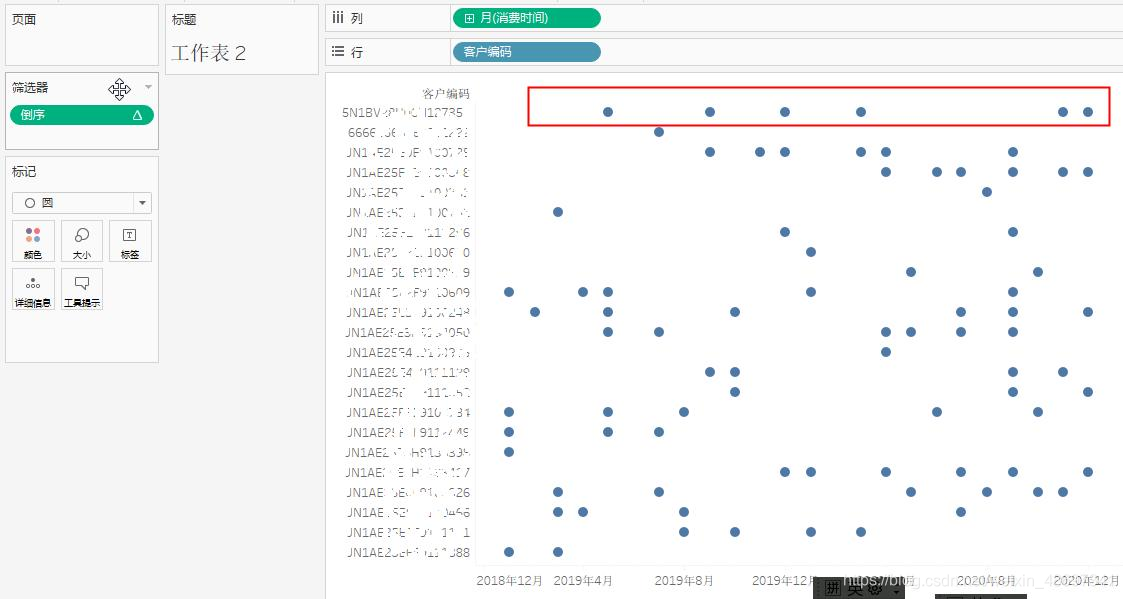Click the 页面 shelf label
1123x599 pixels.
pyautogui.click(x=24, y=19)
